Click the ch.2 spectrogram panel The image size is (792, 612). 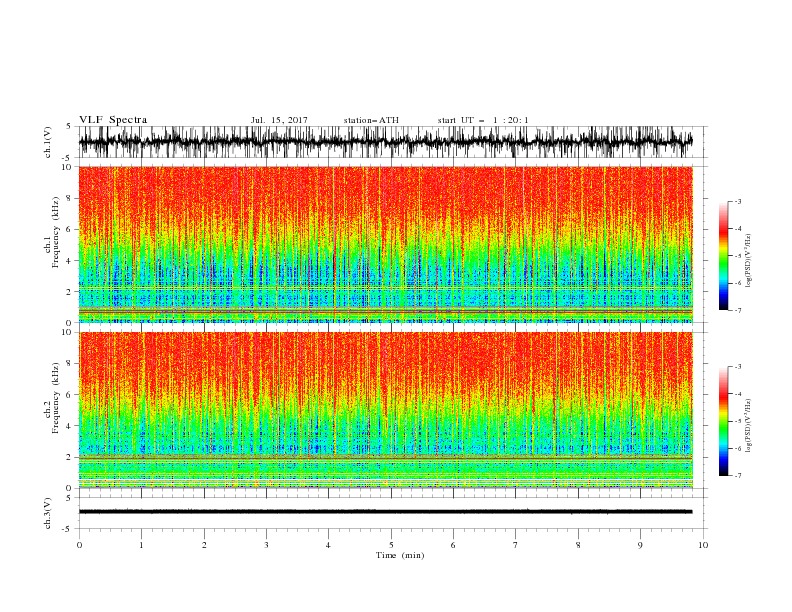[x=386, y=410]
